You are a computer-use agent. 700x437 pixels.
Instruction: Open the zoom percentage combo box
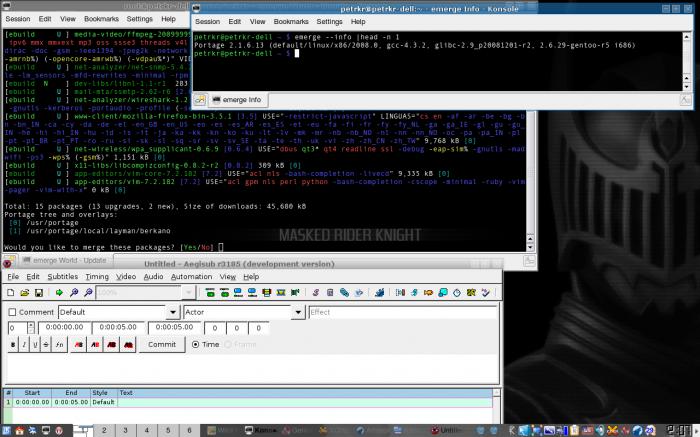tap(146, 292)
